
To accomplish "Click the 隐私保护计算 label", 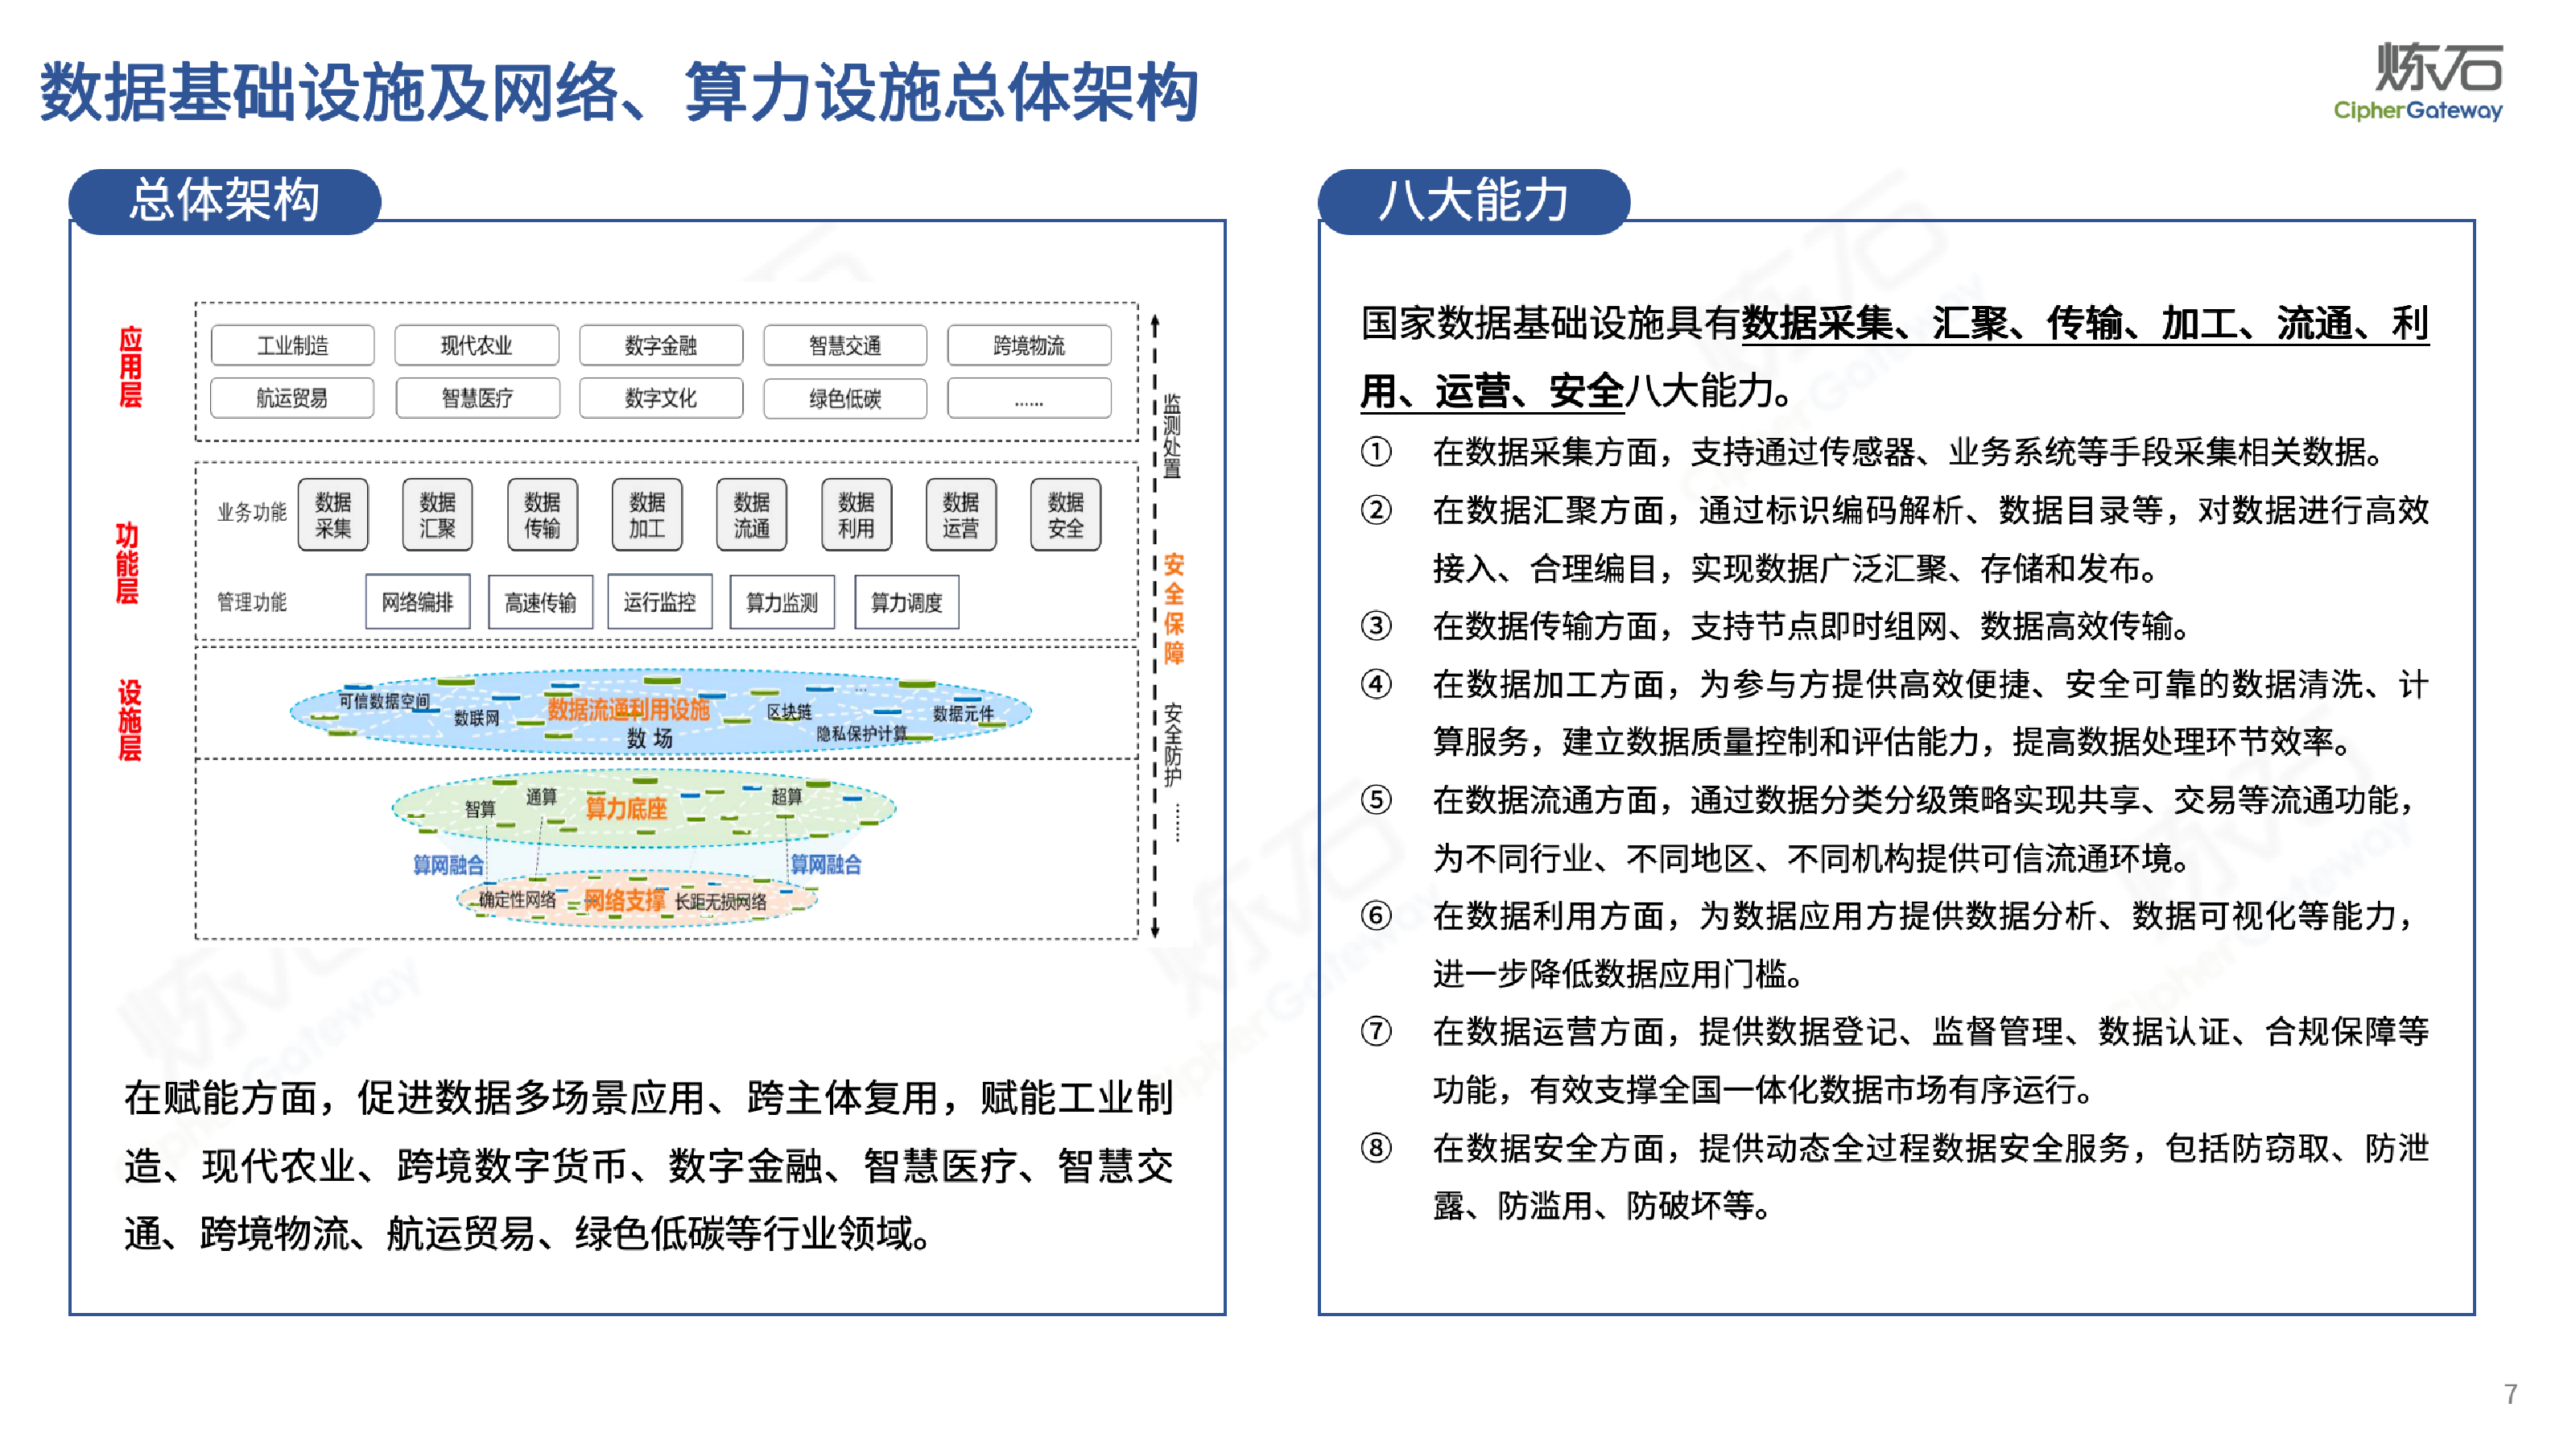I will 861,733.
